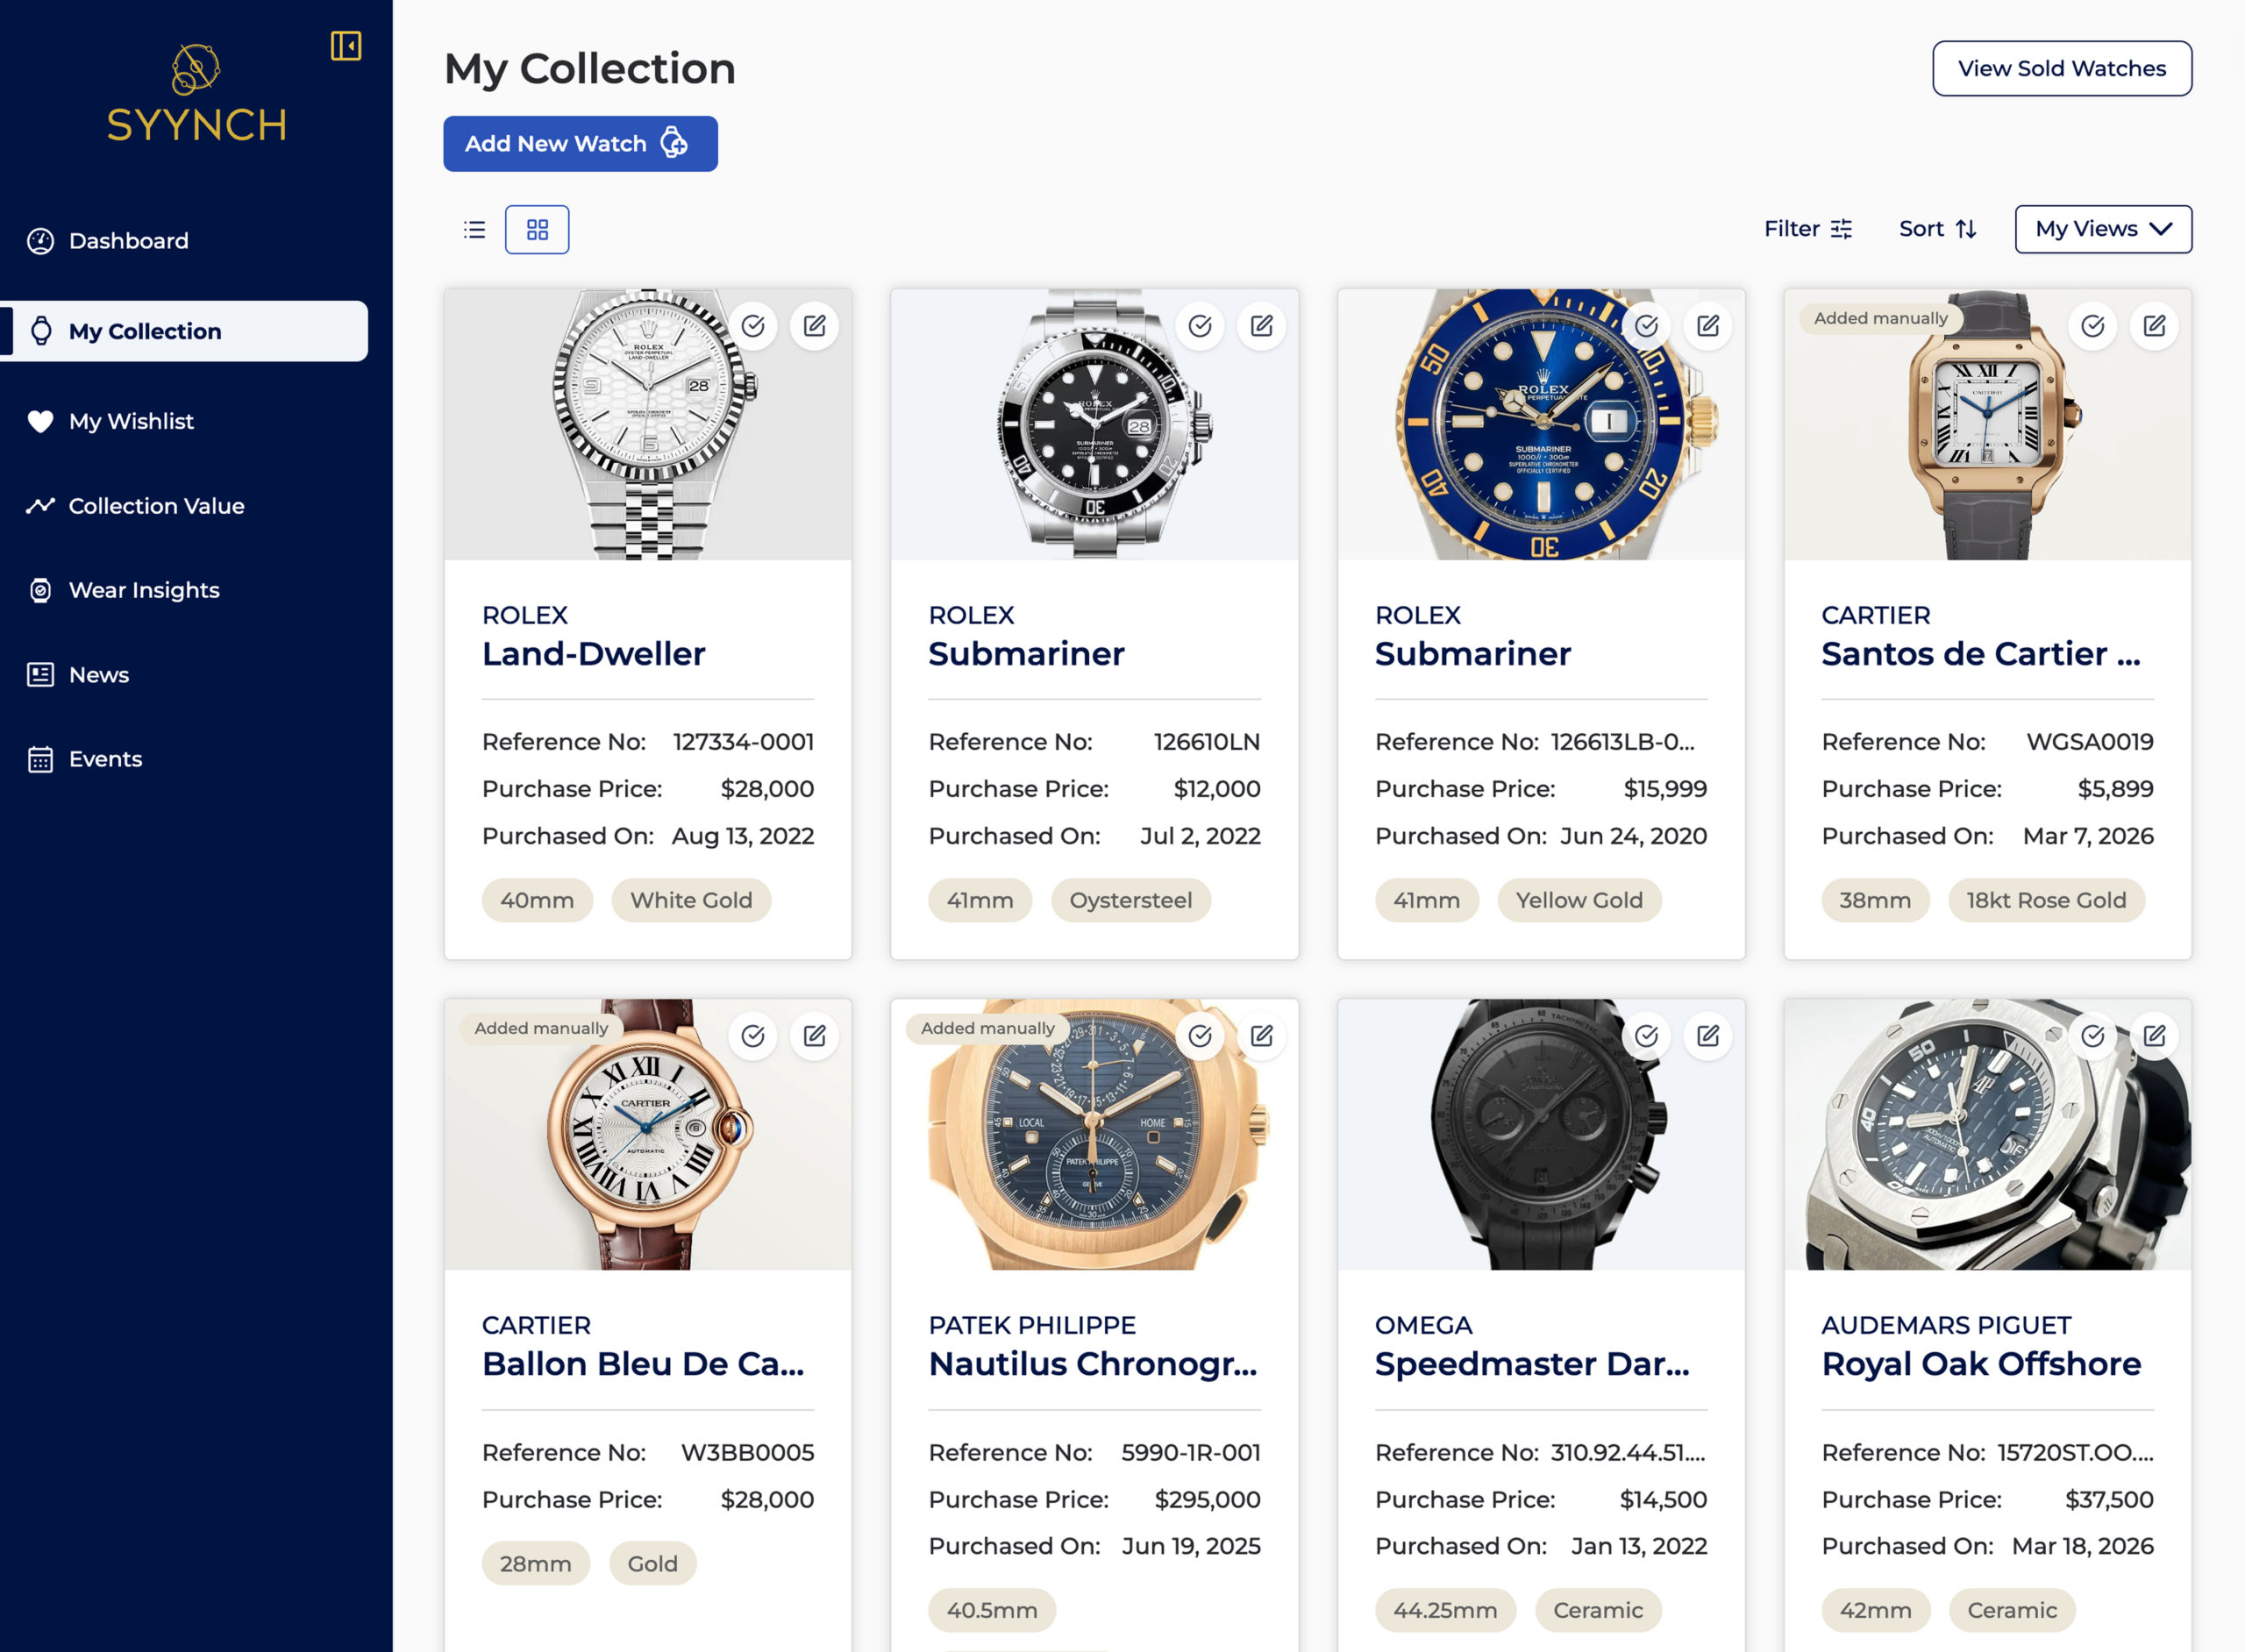Edit the Santos de Cartier watch

(2154, 326)
